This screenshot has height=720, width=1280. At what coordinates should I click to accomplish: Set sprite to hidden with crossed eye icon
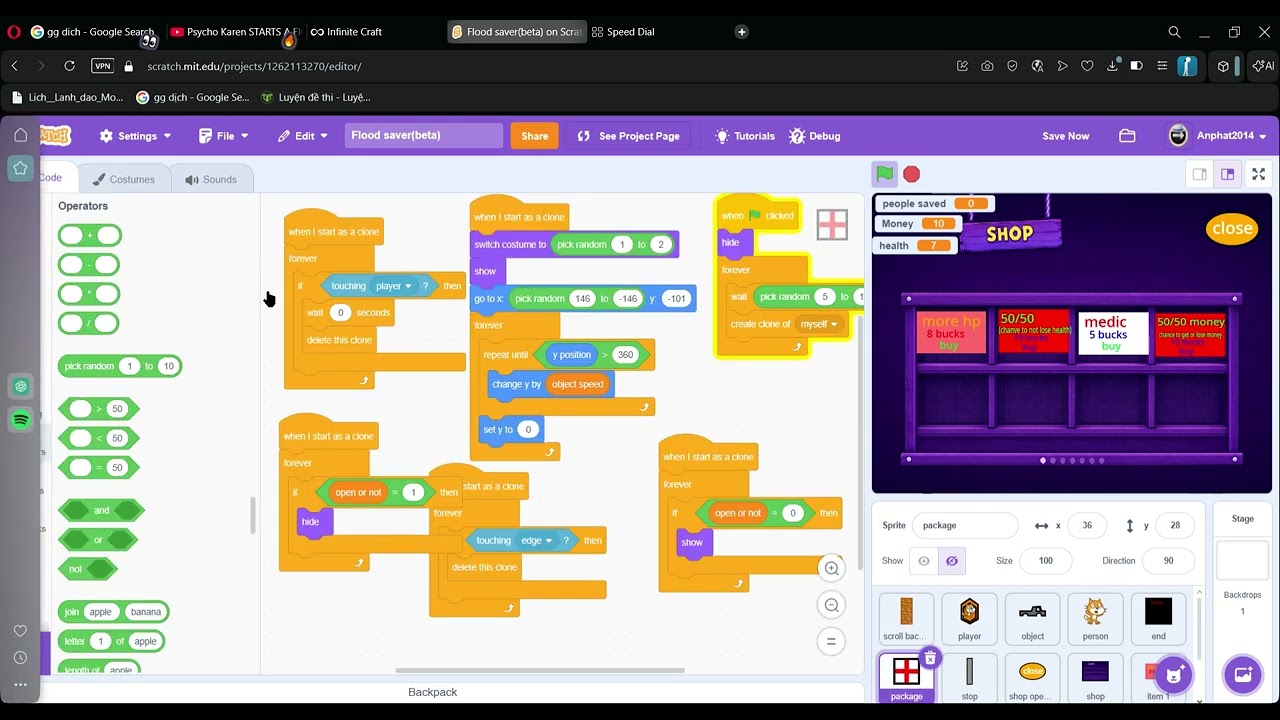[x=951, y=561]
